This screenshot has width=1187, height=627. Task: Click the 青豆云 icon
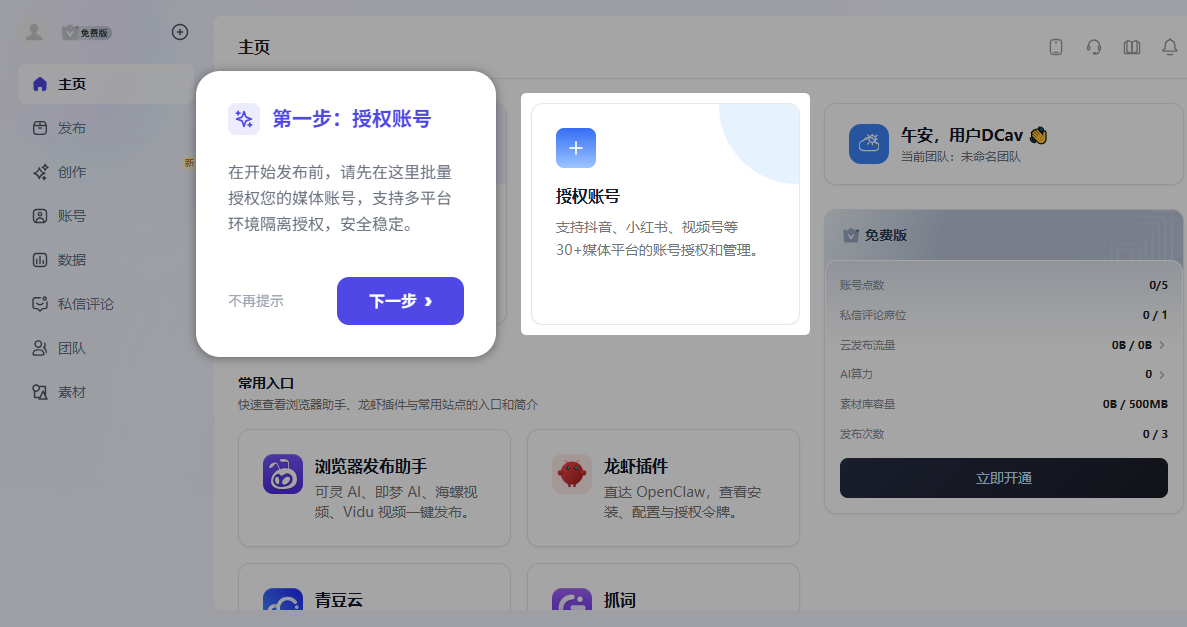pos(282,599)
